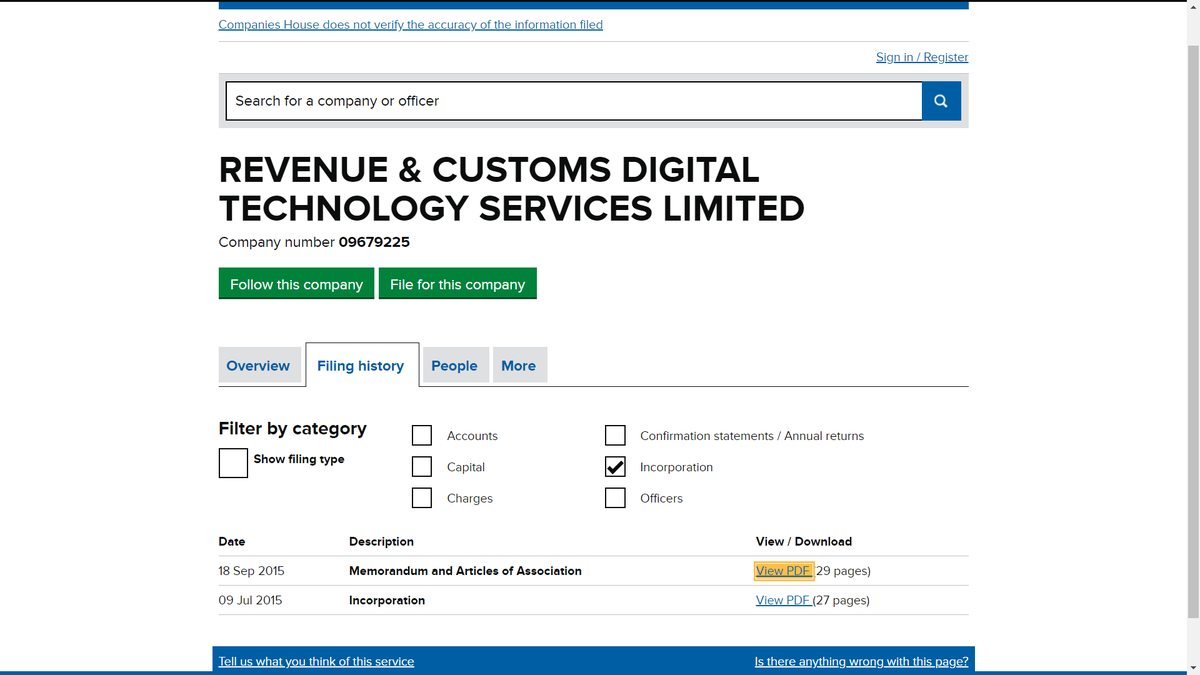Select the Filing history tab
Viewport: 1200px width, 675px height.
(x=361, y=366)
